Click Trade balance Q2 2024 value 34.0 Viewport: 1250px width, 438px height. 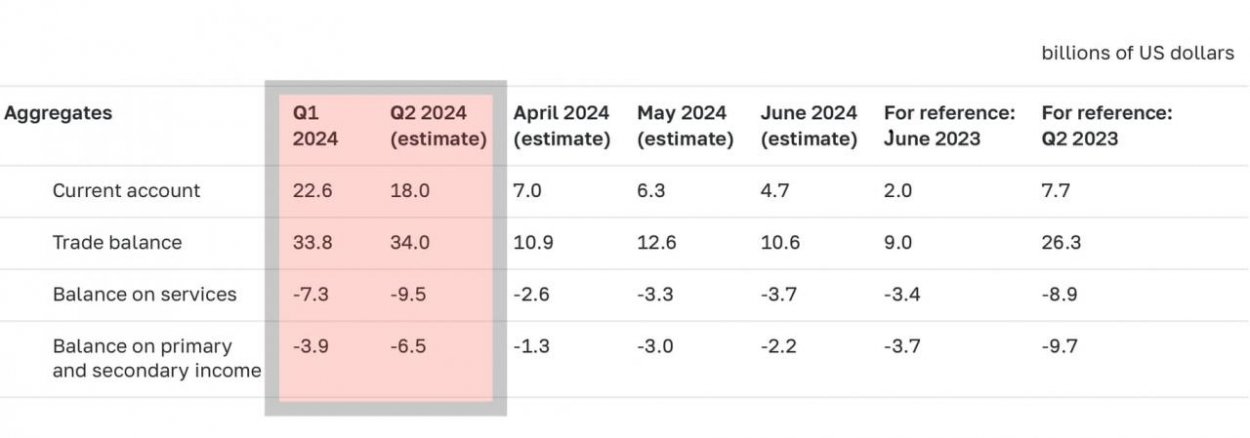click(x=410, y=243)
